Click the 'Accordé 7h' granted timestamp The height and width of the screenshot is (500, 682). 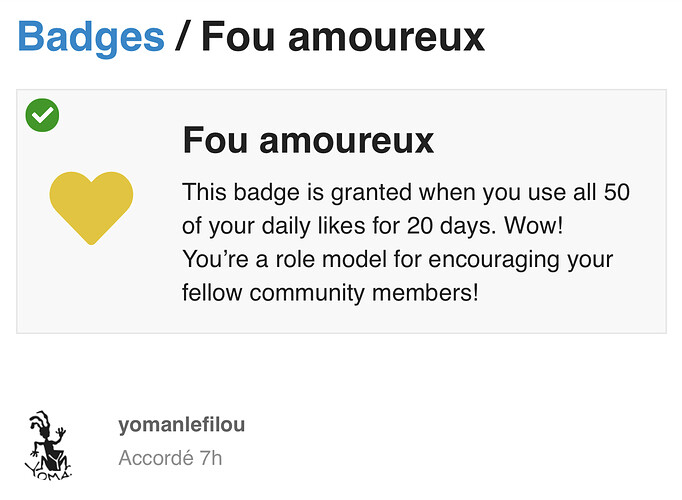[170, 458]
